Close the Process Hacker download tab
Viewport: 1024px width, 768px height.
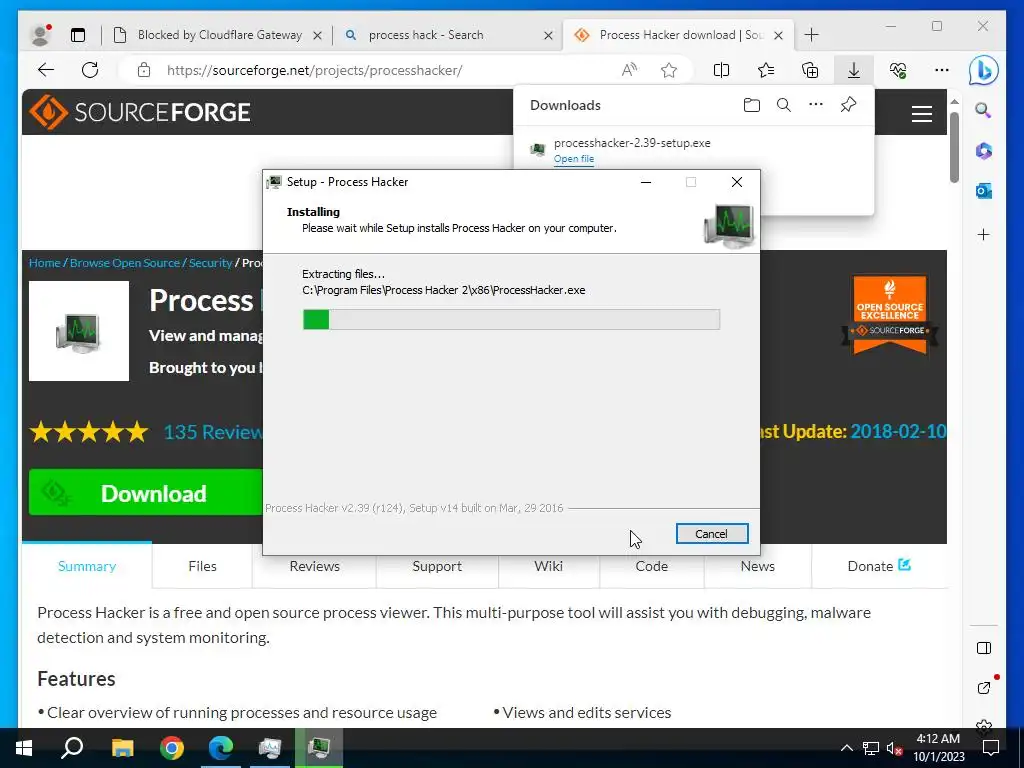(778, 35)
